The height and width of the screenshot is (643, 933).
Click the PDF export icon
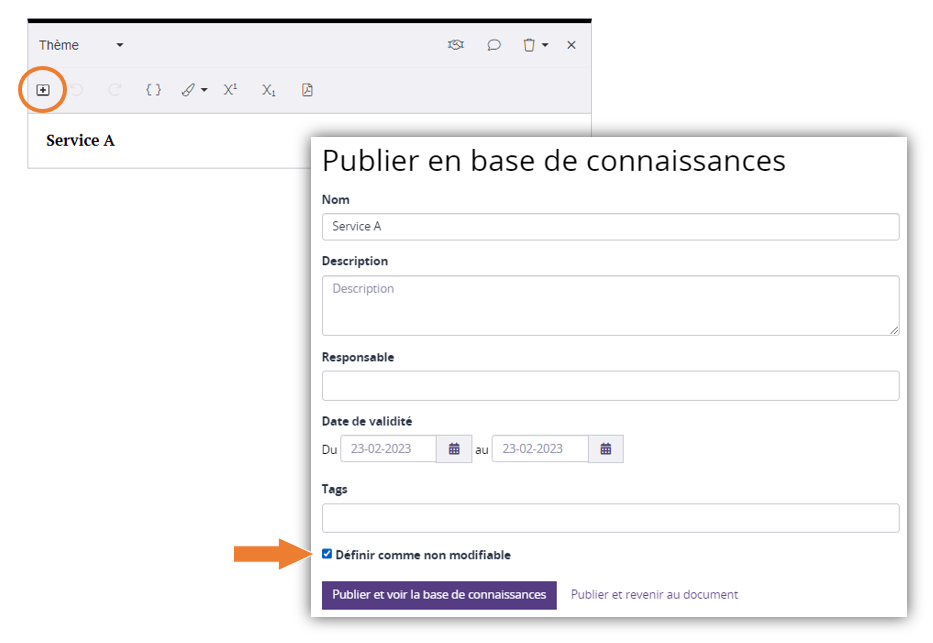(x=307, y=90)
